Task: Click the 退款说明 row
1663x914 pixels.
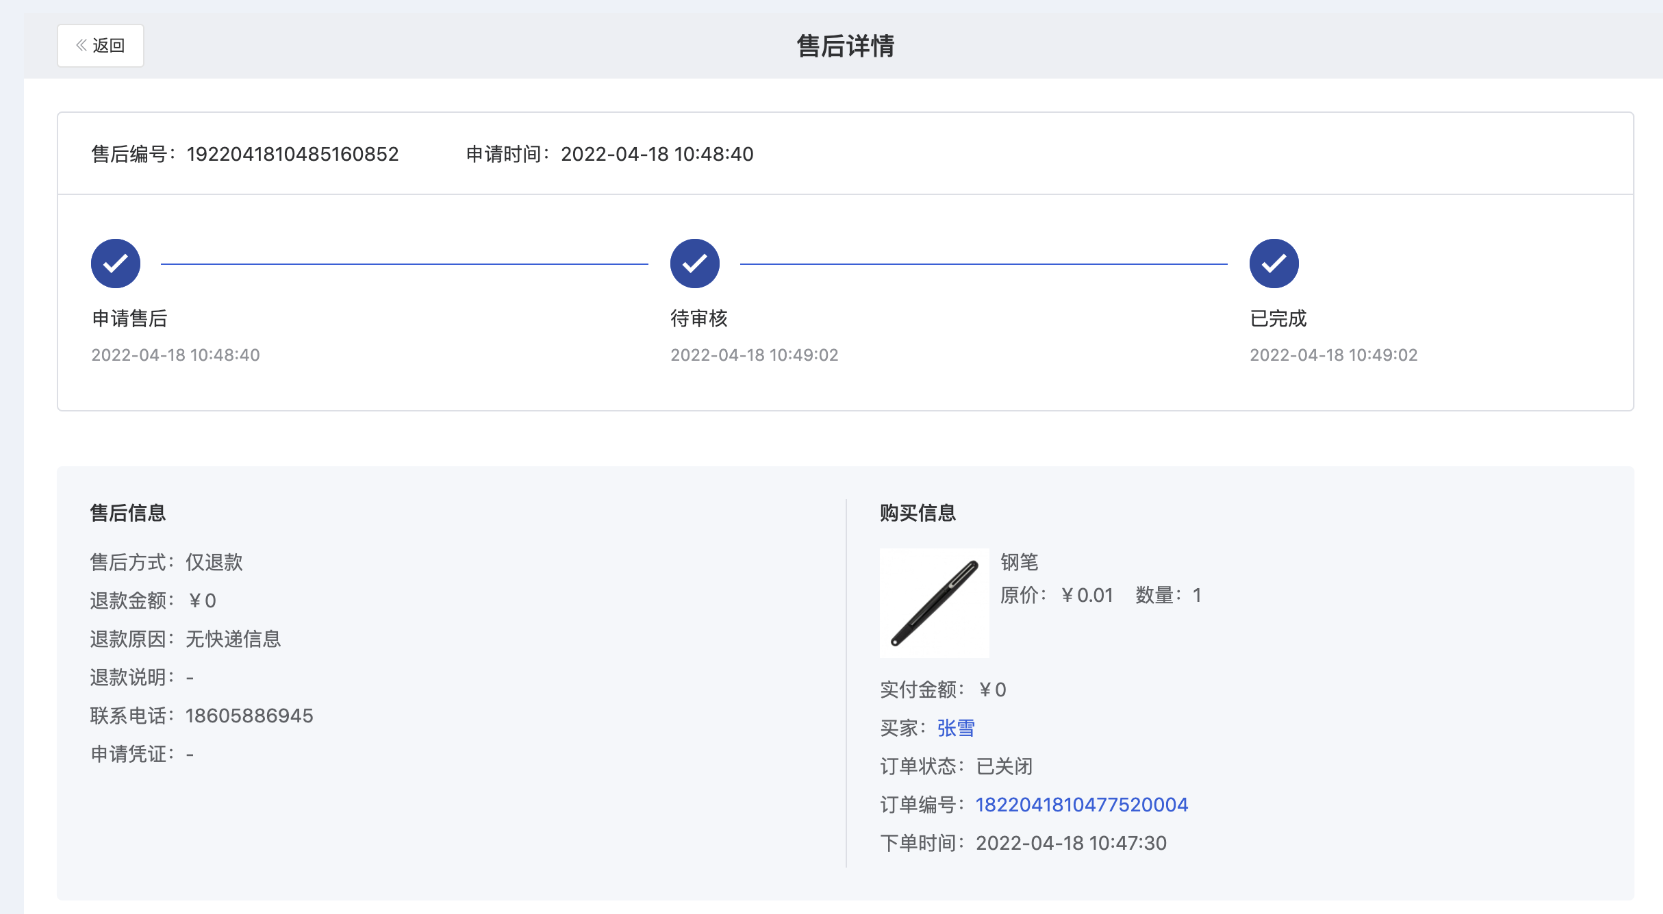Action: tap(142, 677)
